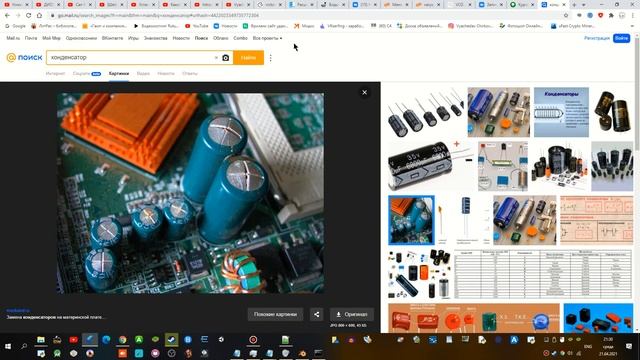Image resolution: width=640 pixels, height=360 pixels.
Task: Open the tab search dropdown arrow
Action: pos(584,4)
